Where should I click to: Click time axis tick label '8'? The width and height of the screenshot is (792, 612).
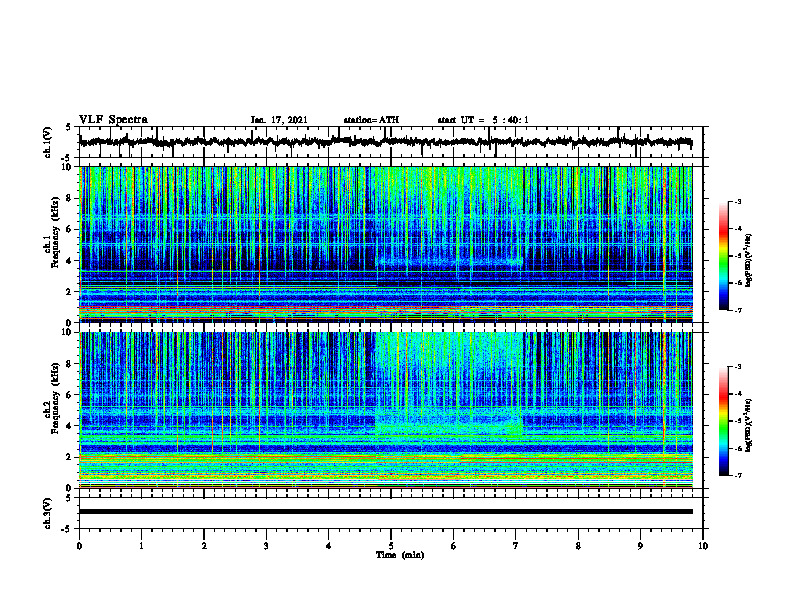coord(578,546)
